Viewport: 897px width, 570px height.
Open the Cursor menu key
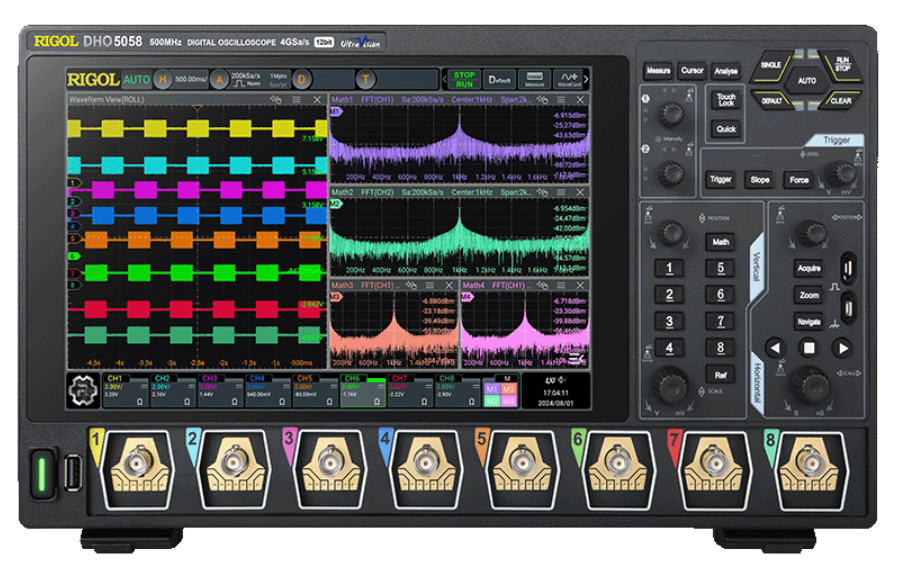pos(692,71)
